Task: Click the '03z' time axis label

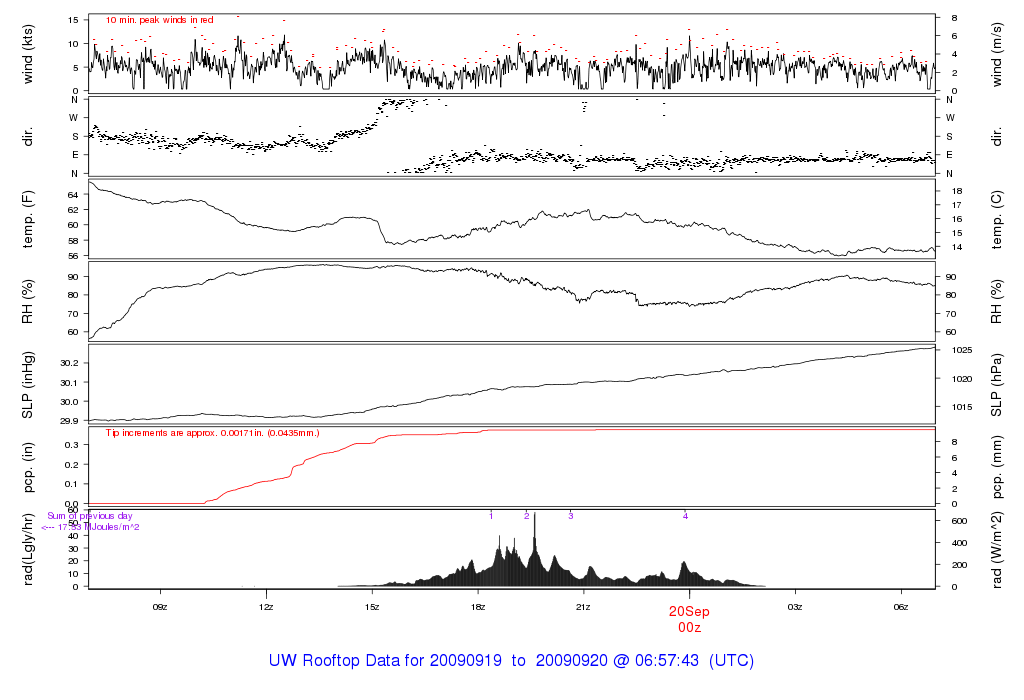Action: click(x=795, y=607)
